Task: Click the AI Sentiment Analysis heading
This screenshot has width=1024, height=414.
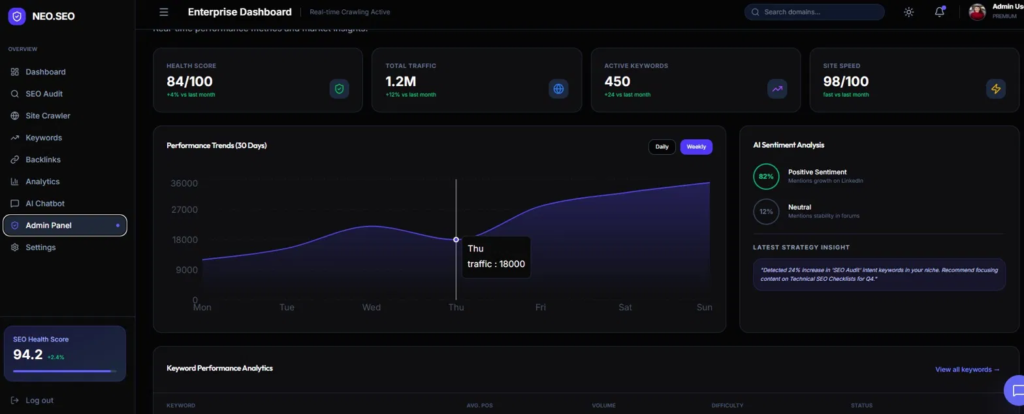Action: coord(788,145)
